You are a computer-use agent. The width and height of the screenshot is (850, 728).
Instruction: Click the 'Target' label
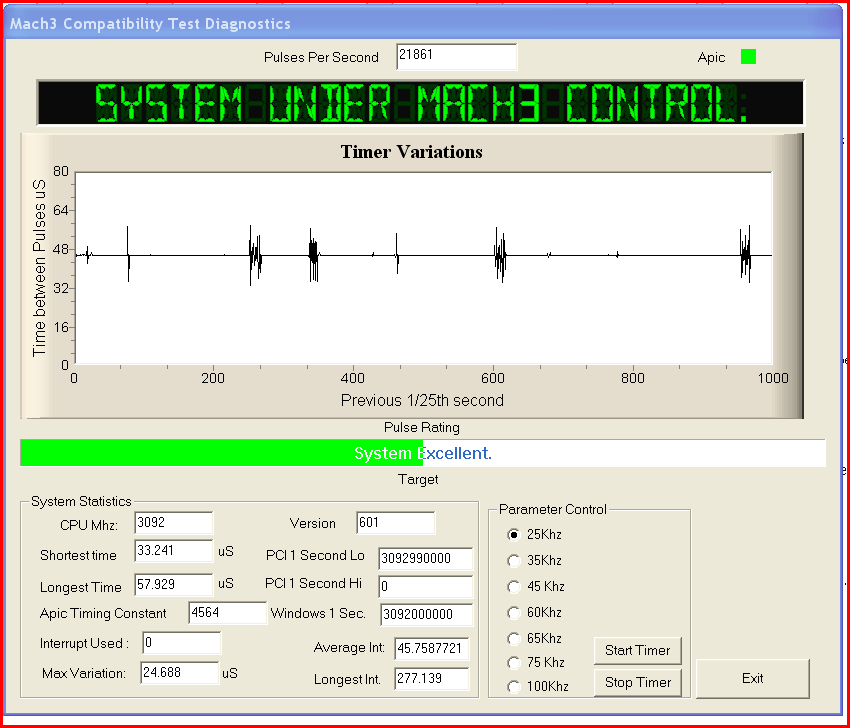pyautogui.click(x=418, y=480)
